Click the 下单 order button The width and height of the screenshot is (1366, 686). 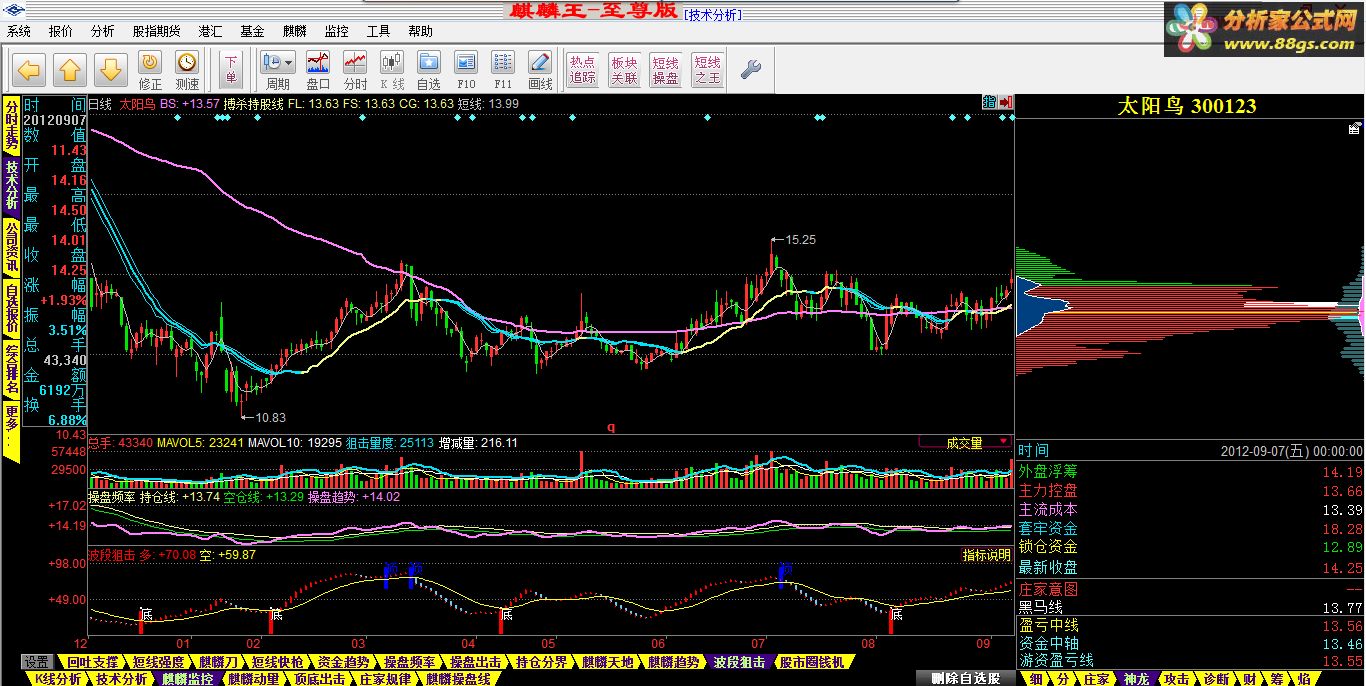232,70
